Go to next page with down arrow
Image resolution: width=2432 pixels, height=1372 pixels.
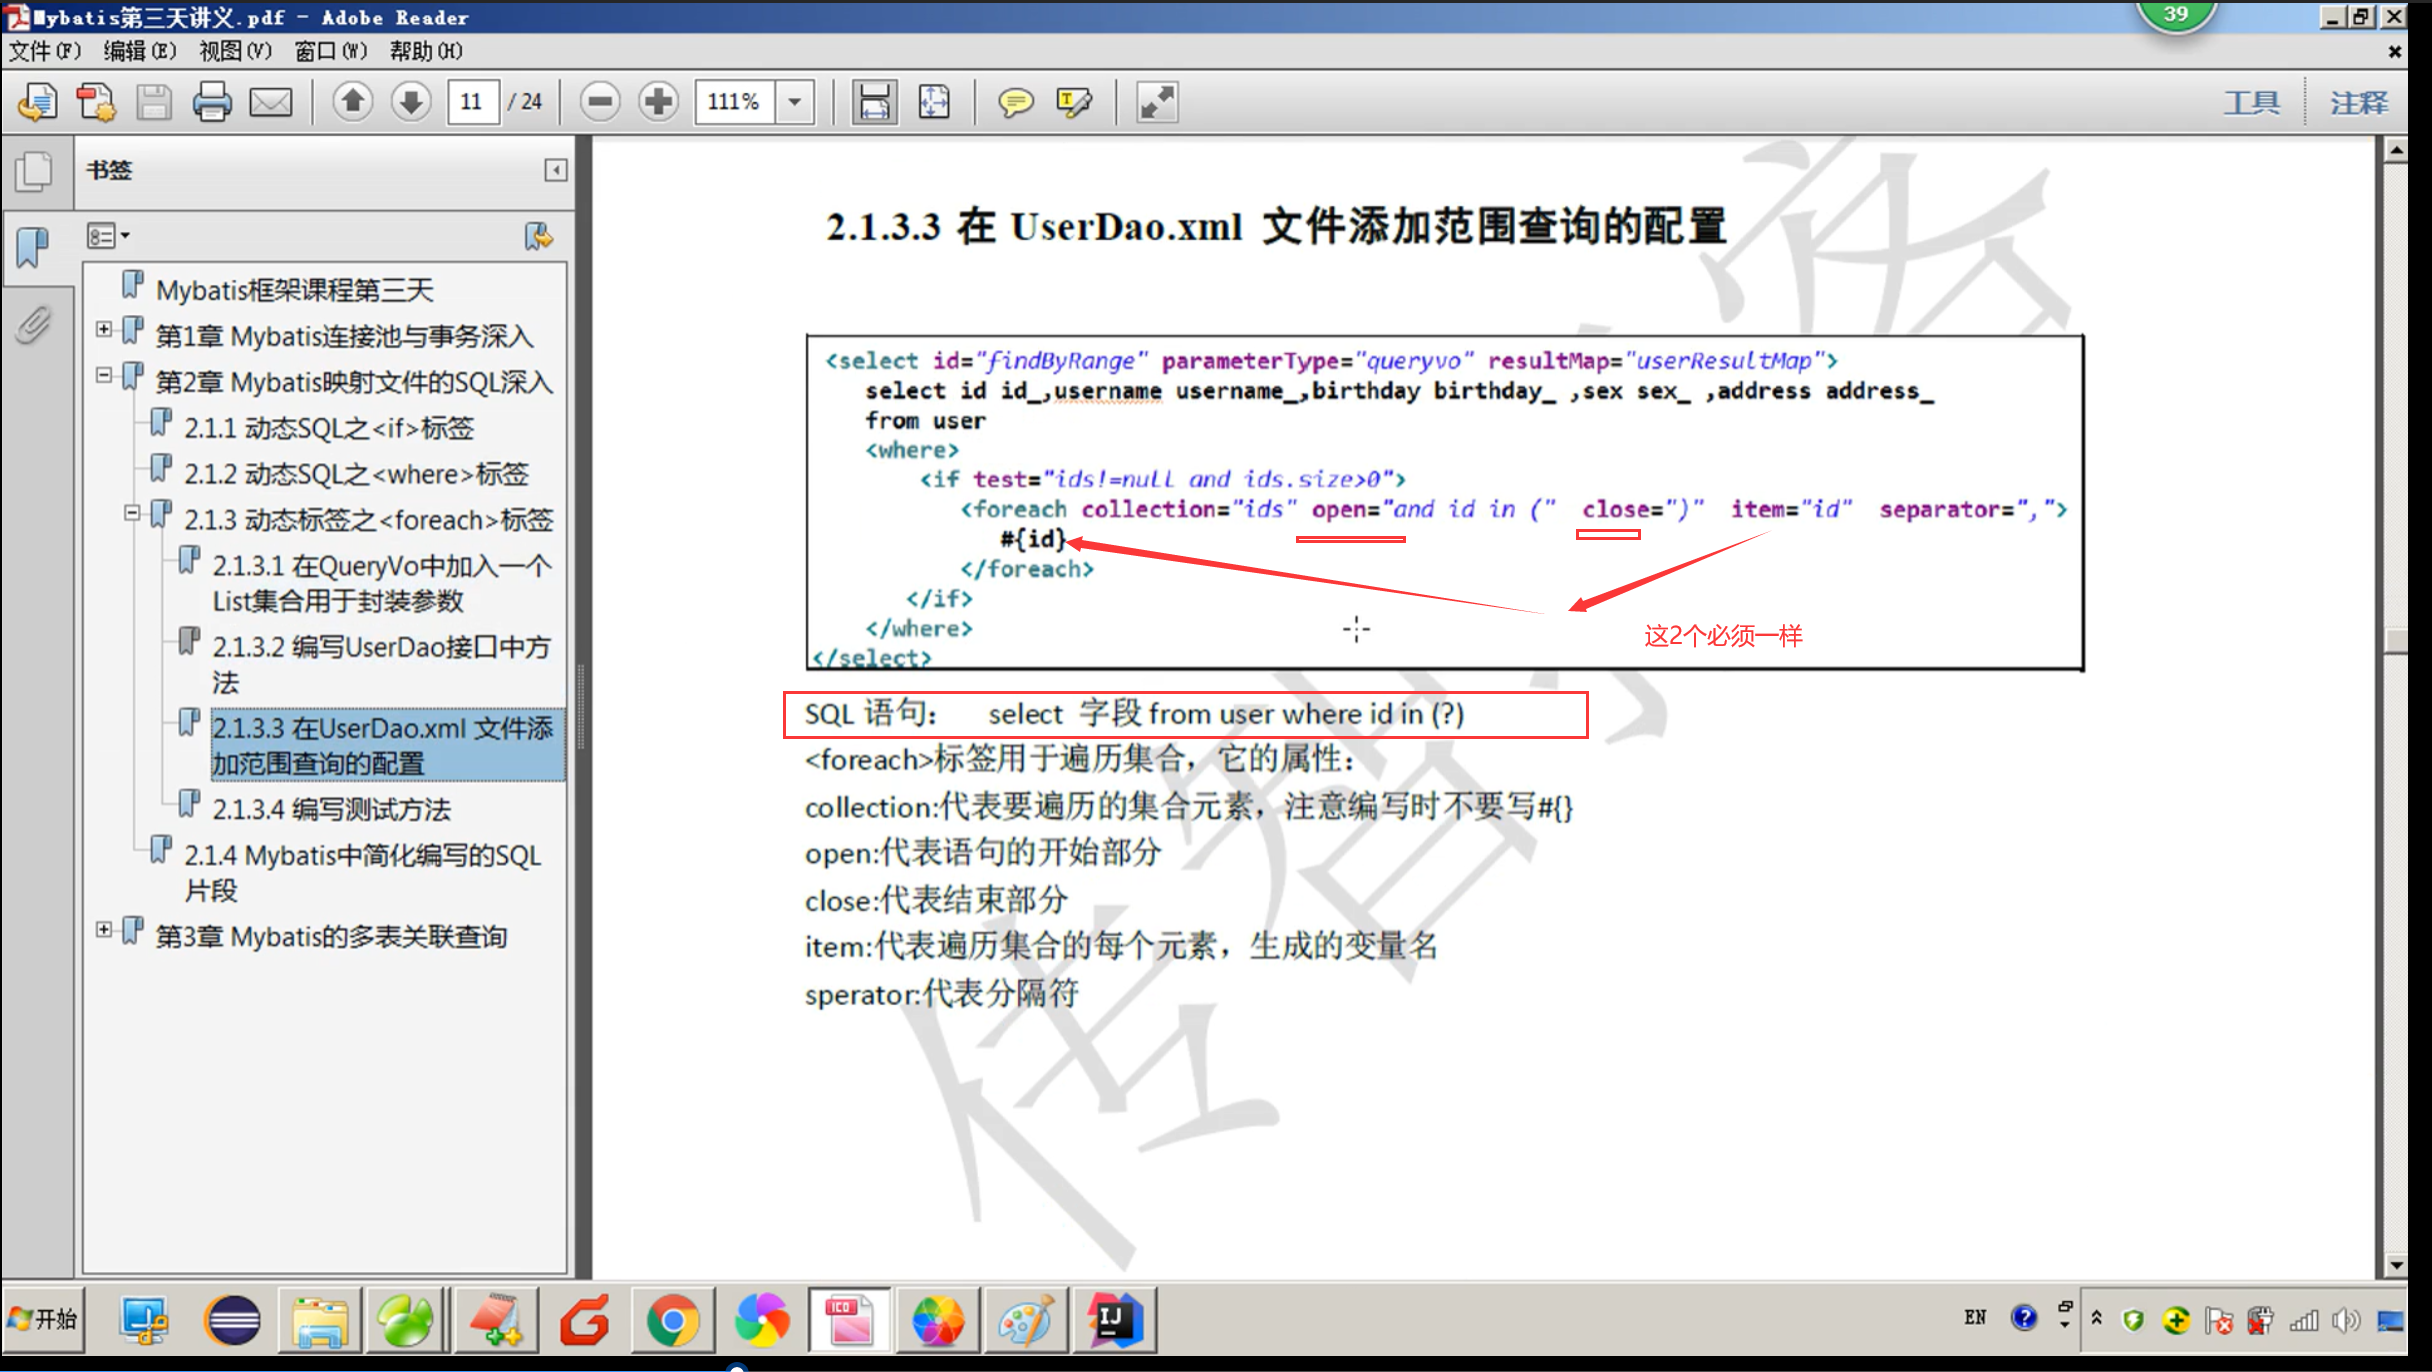tap(411, 102)
